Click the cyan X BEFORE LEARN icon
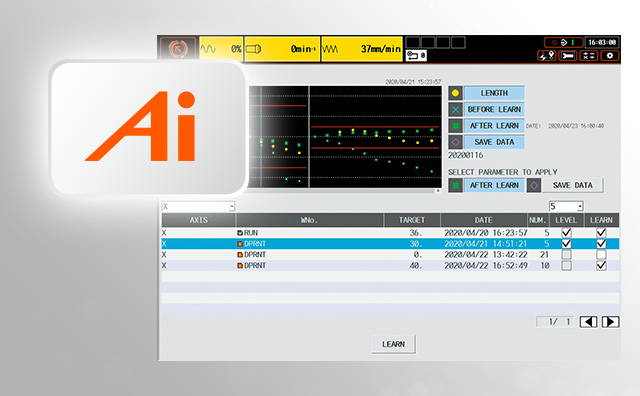640x396 pixels. coord(455,109)
